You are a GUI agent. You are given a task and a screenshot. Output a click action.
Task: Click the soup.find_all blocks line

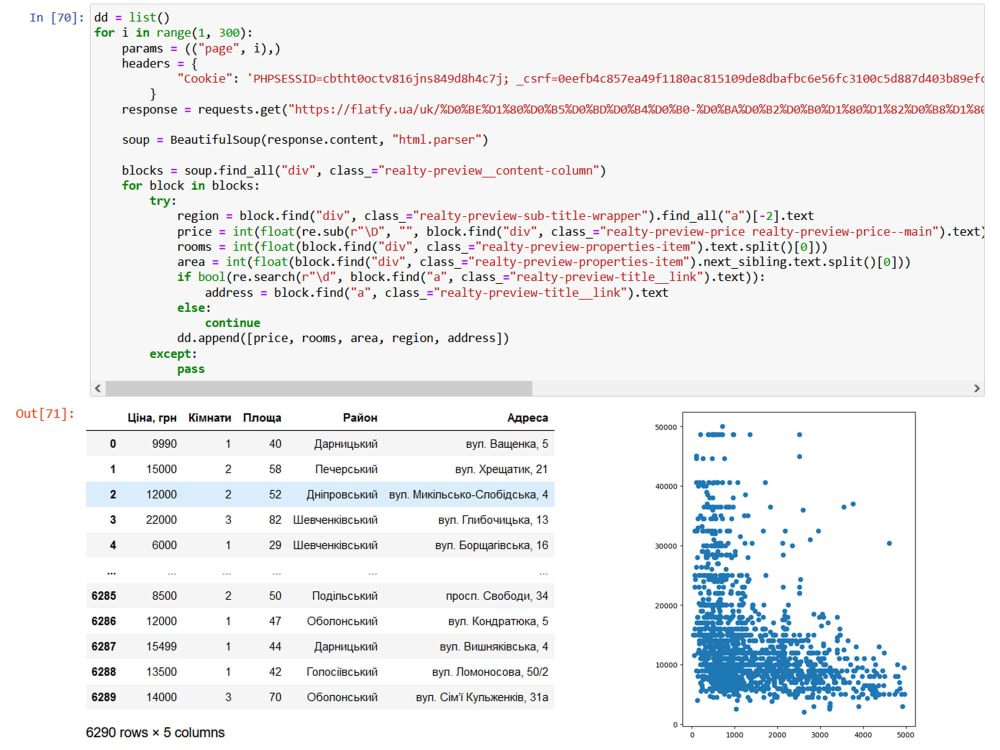[364, 170]
